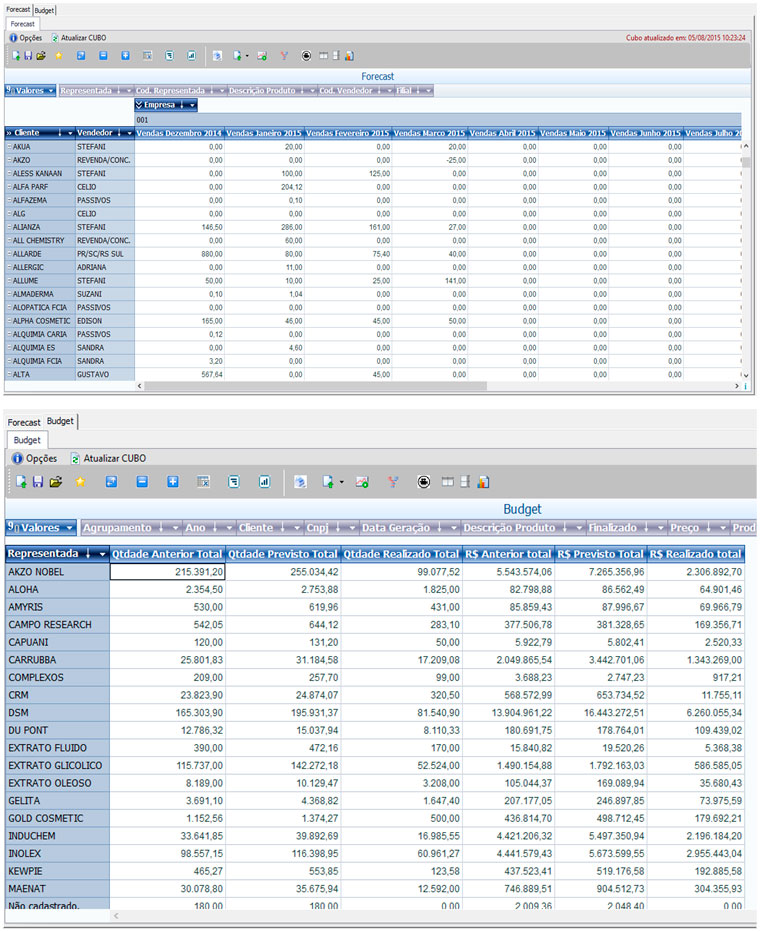Click the yellow star favorite icon in Budget toolbar
This screenshot has height=932, width=760.
point(80,482)
